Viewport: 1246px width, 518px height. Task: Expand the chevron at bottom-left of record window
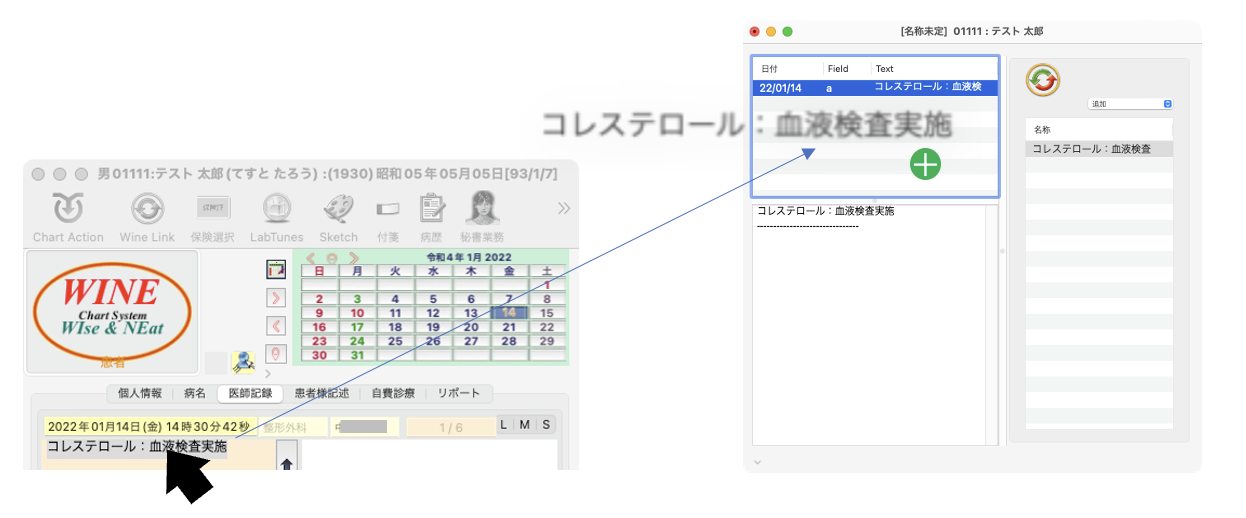757,461
